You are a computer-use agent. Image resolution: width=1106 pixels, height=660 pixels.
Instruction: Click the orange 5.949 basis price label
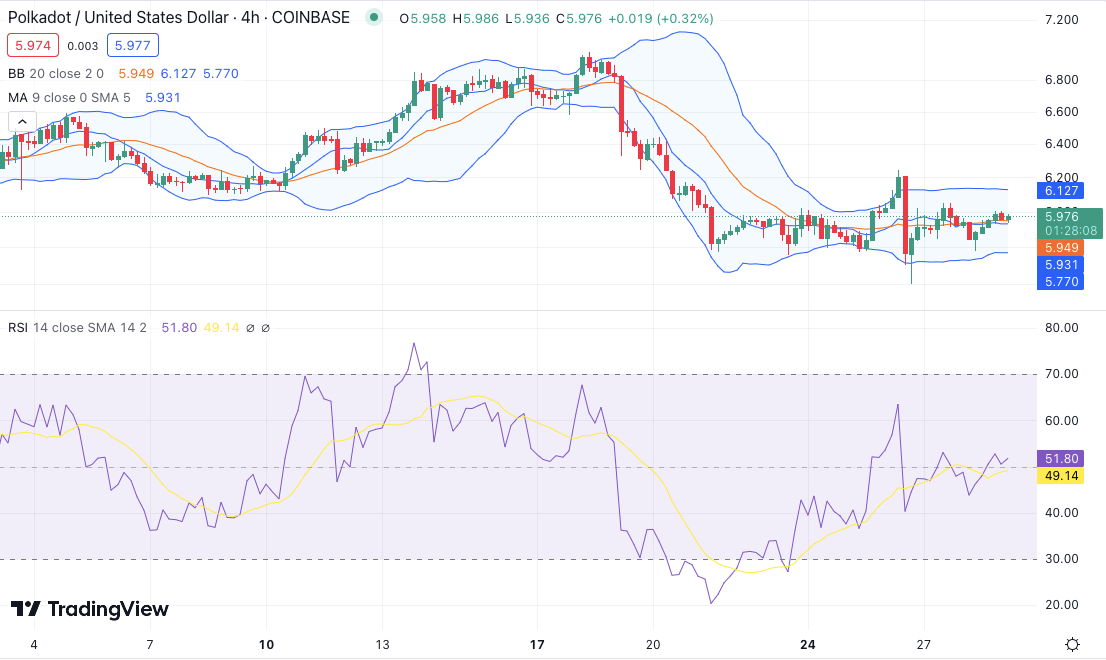click(1060, 248)
